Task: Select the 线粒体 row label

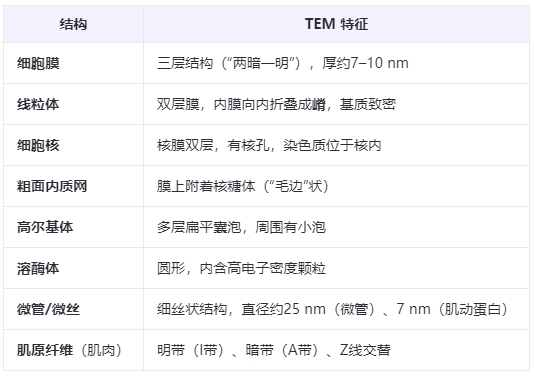Action: 38,104
